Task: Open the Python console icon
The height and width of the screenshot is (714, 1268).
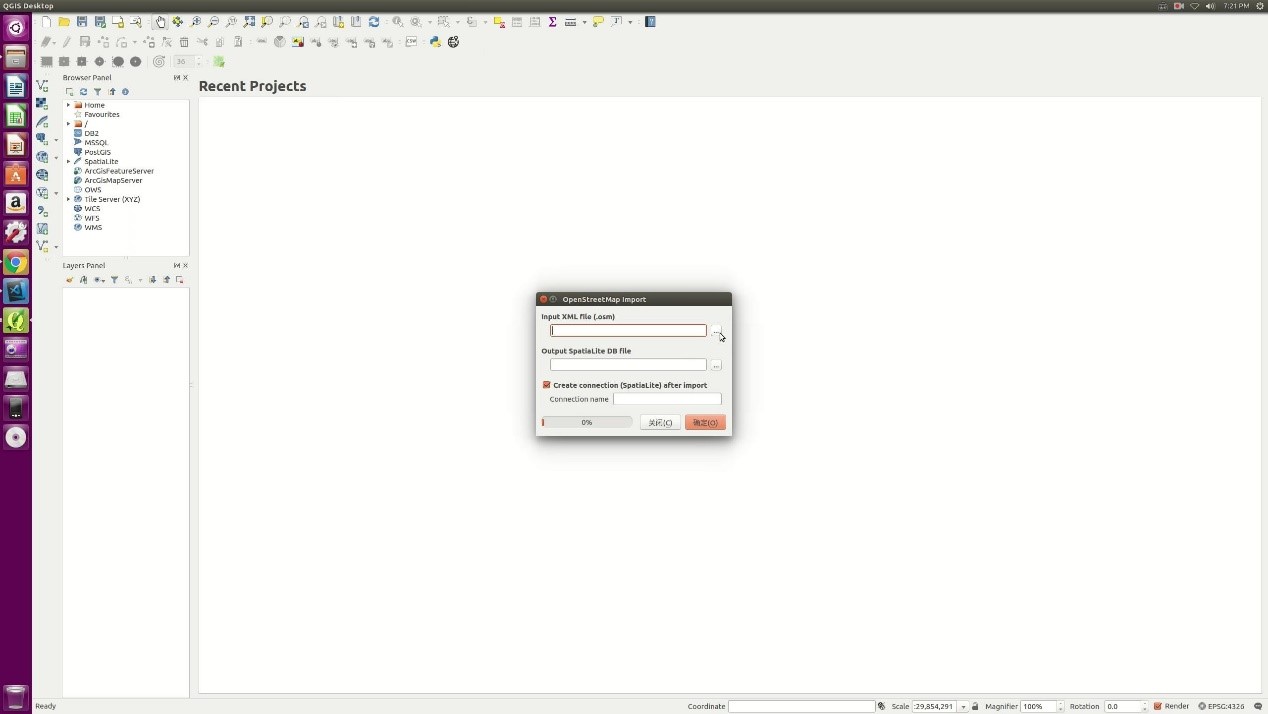Action: pos(435,42)
